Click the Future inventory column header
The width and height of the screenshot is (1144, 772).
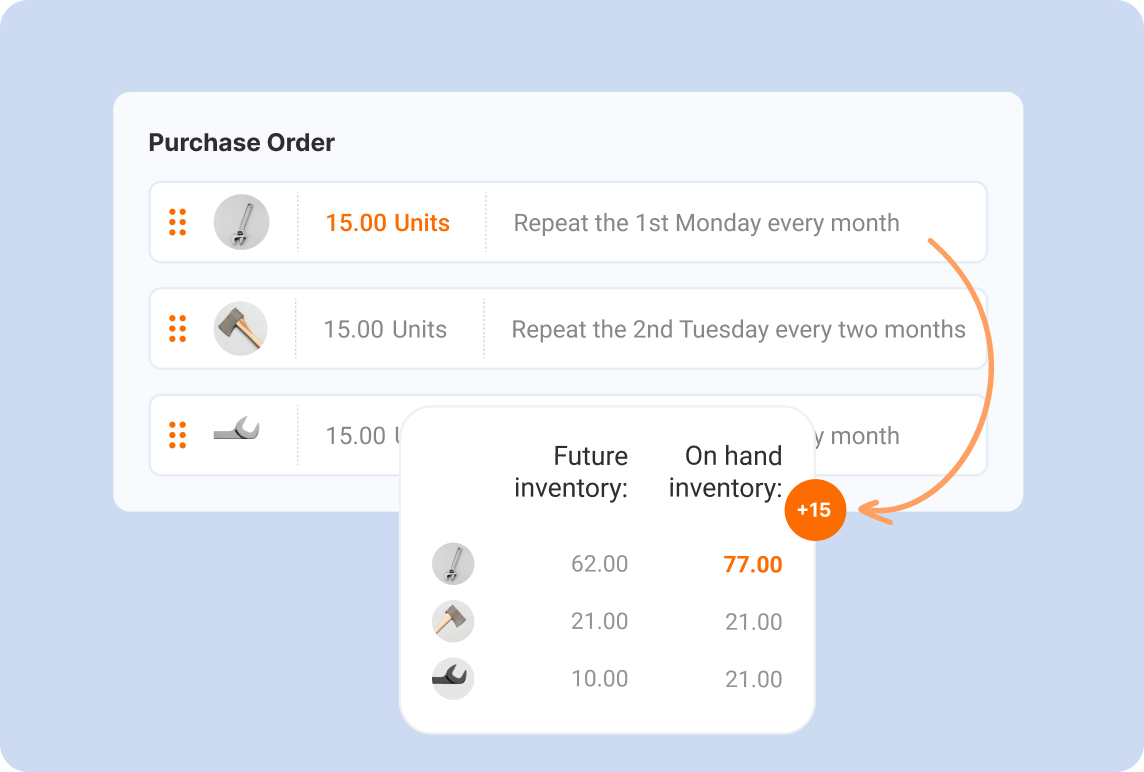pyautogui.click(x=571, y=472)
